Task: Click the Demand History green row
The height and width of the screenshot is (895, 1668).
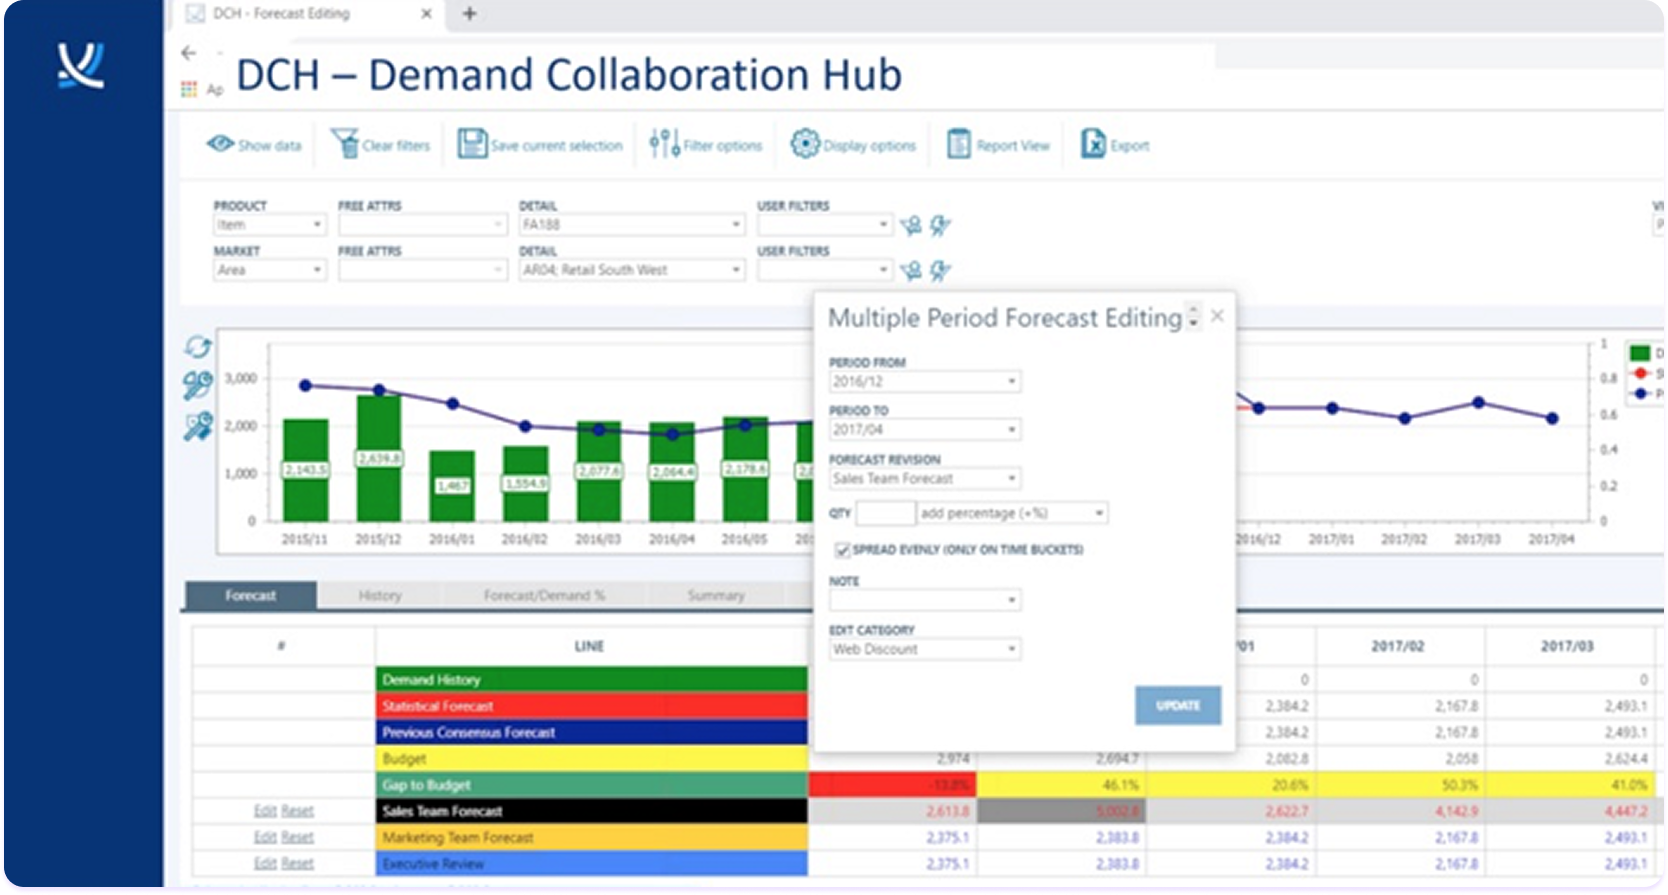Action: [x=591, y=679]
